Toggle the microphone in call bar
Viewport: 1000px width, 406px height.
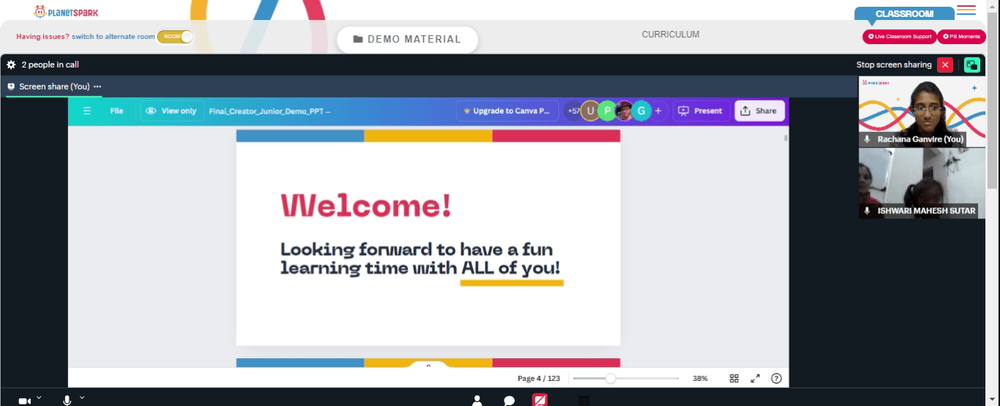click(67, 400)
